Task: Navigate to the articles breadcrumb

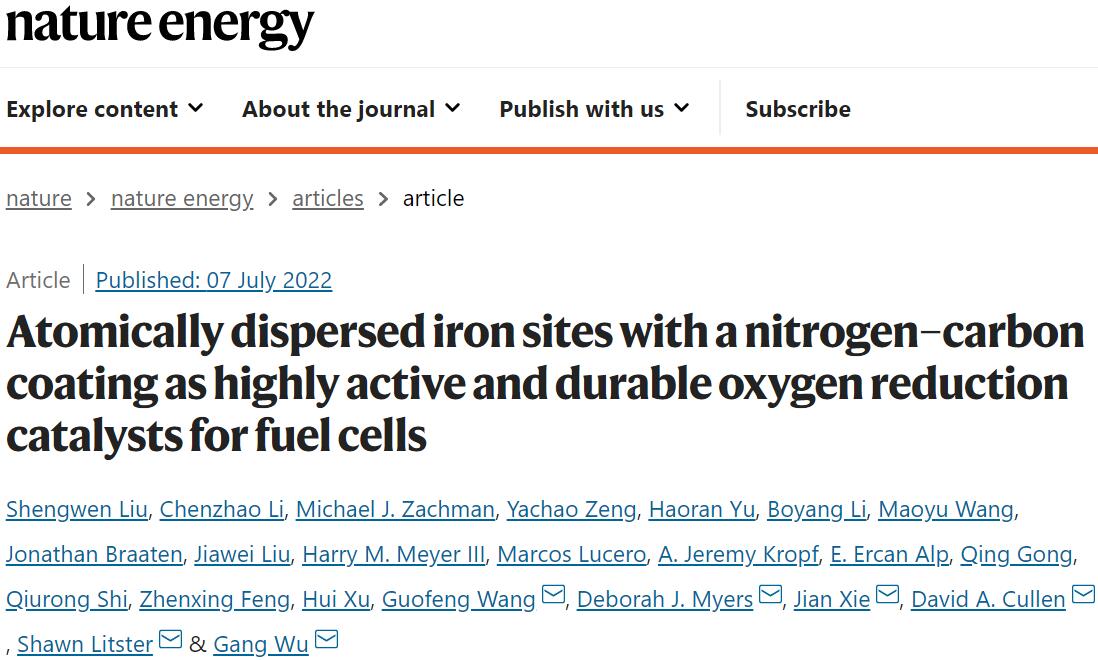Action: pyautogui.click(x=328, y=198)
